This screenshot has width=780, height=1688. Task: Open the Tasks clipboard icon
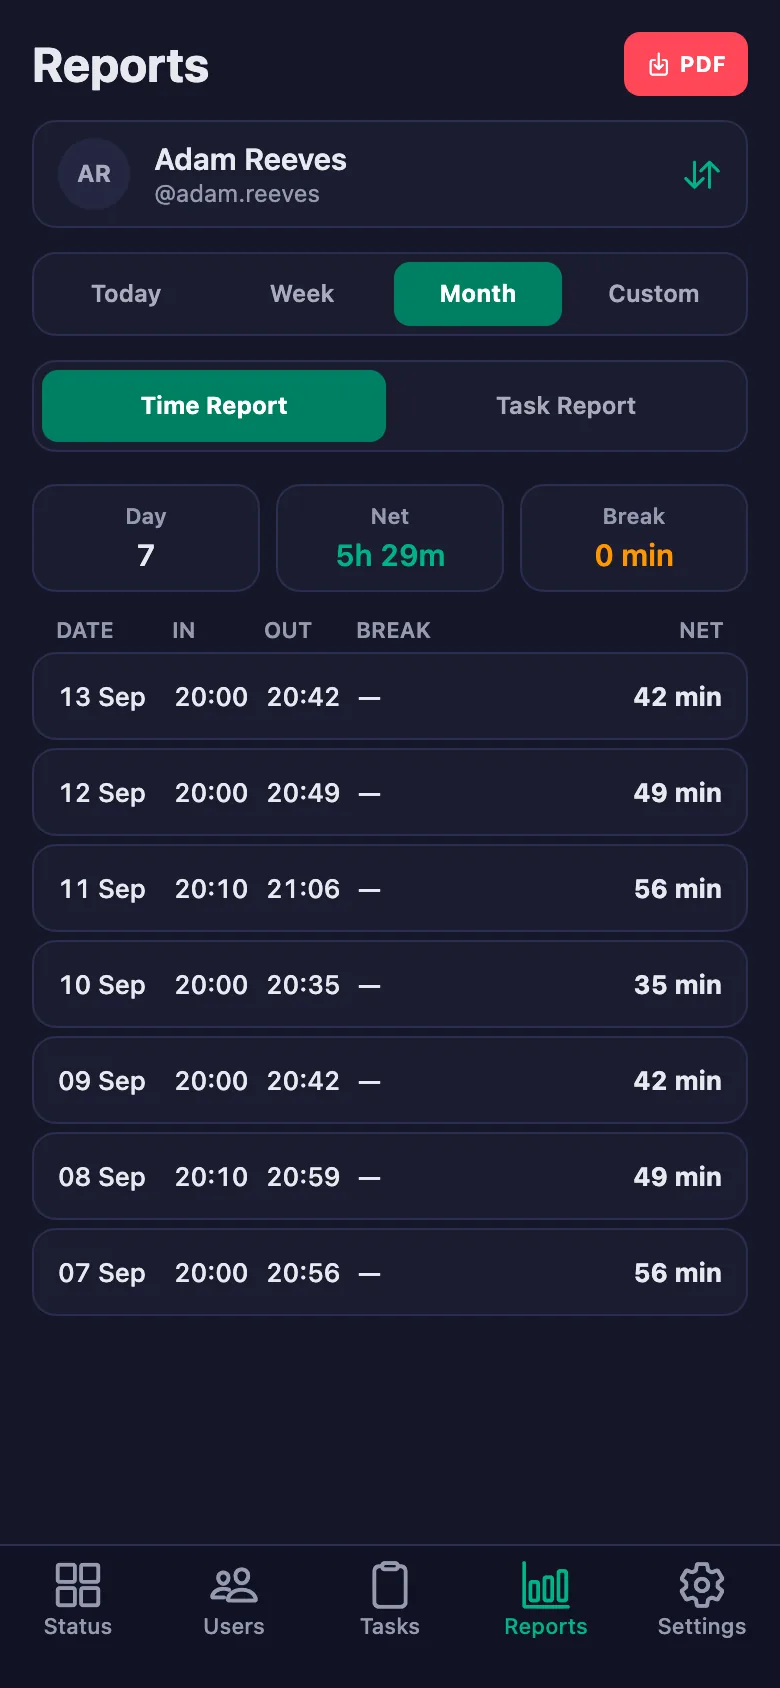[x=390, y=1585]
